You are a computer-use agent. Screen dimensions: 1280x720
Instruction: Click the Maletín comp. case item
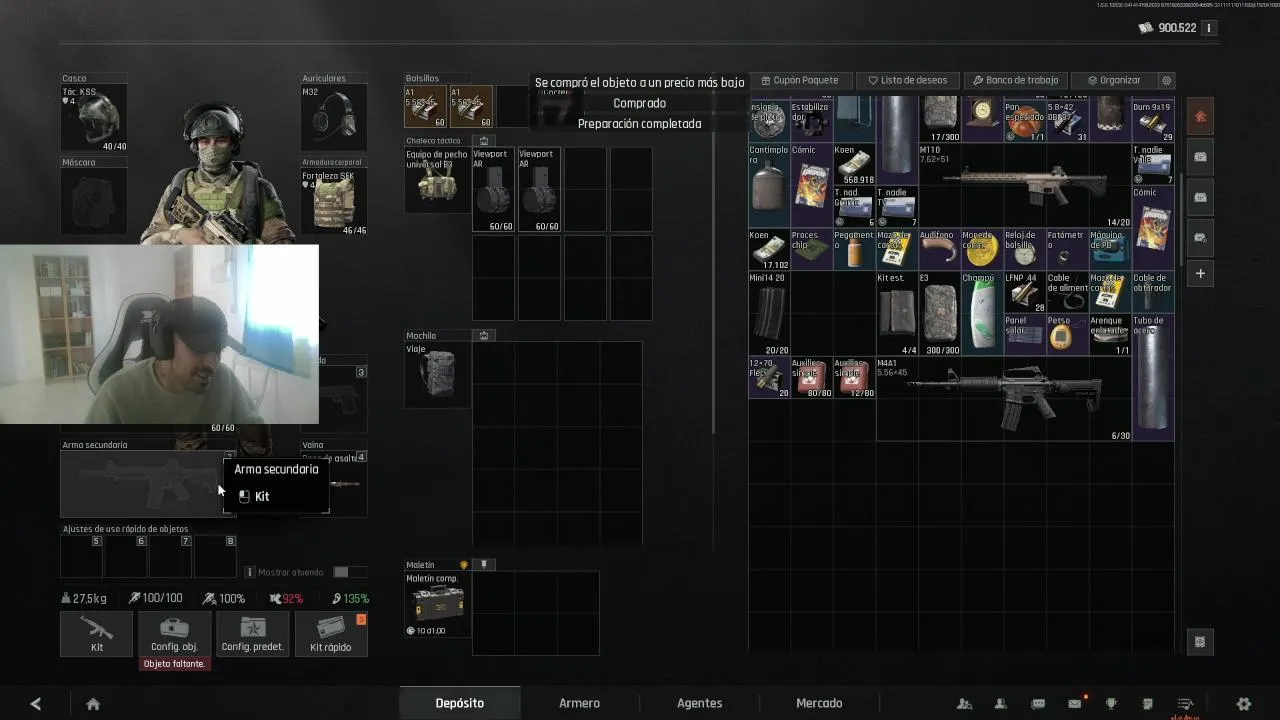click(x=437, y=604)
